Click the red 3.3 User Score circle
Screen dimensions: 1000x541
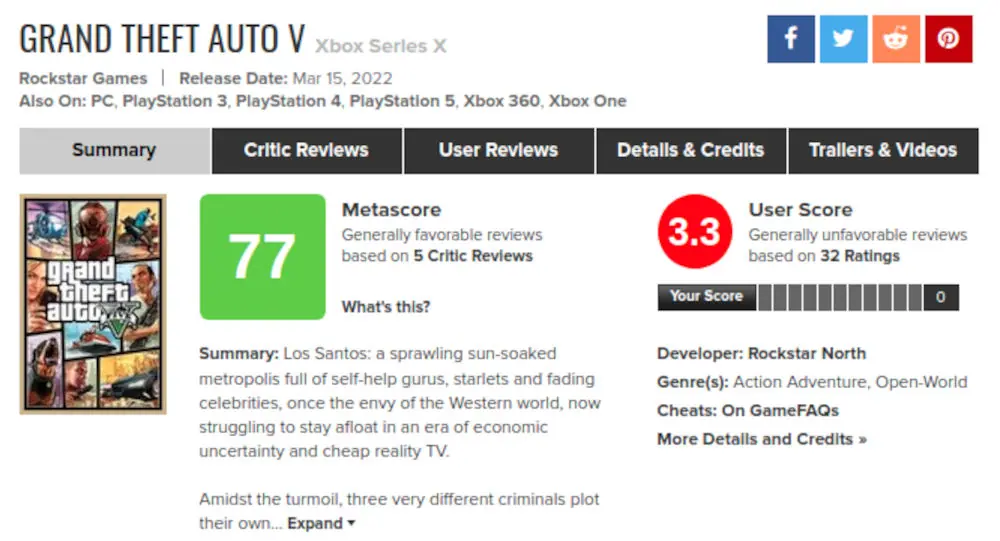[x=694, y=233]
